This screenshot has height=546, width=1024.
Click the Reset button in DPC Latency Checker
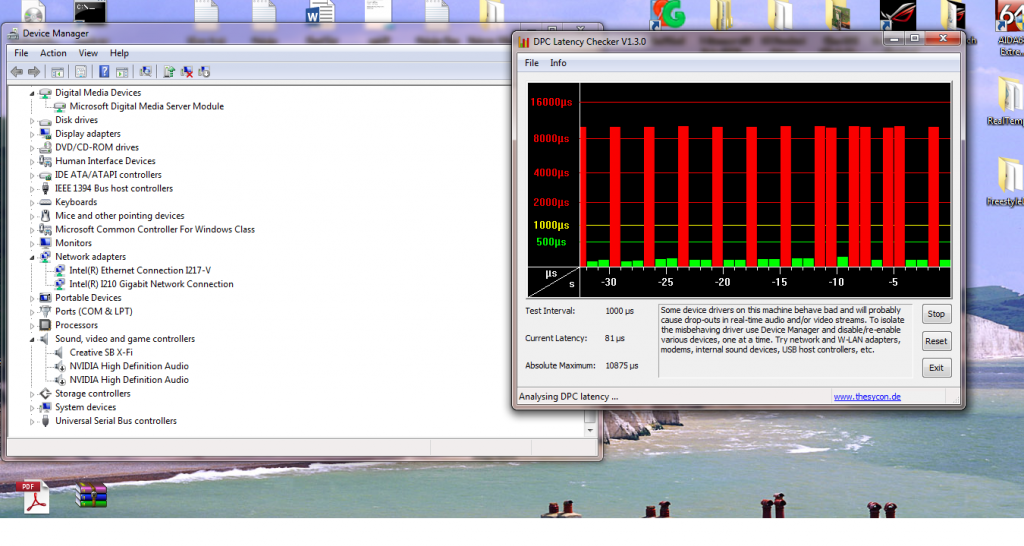(936, 341)
